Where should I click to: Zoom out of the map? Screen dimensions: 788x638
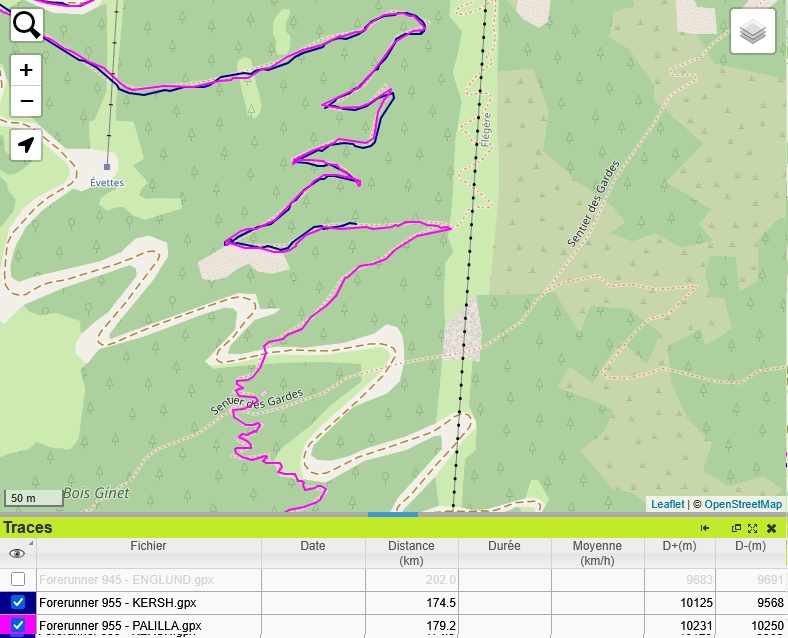click(x=26, y=101)
